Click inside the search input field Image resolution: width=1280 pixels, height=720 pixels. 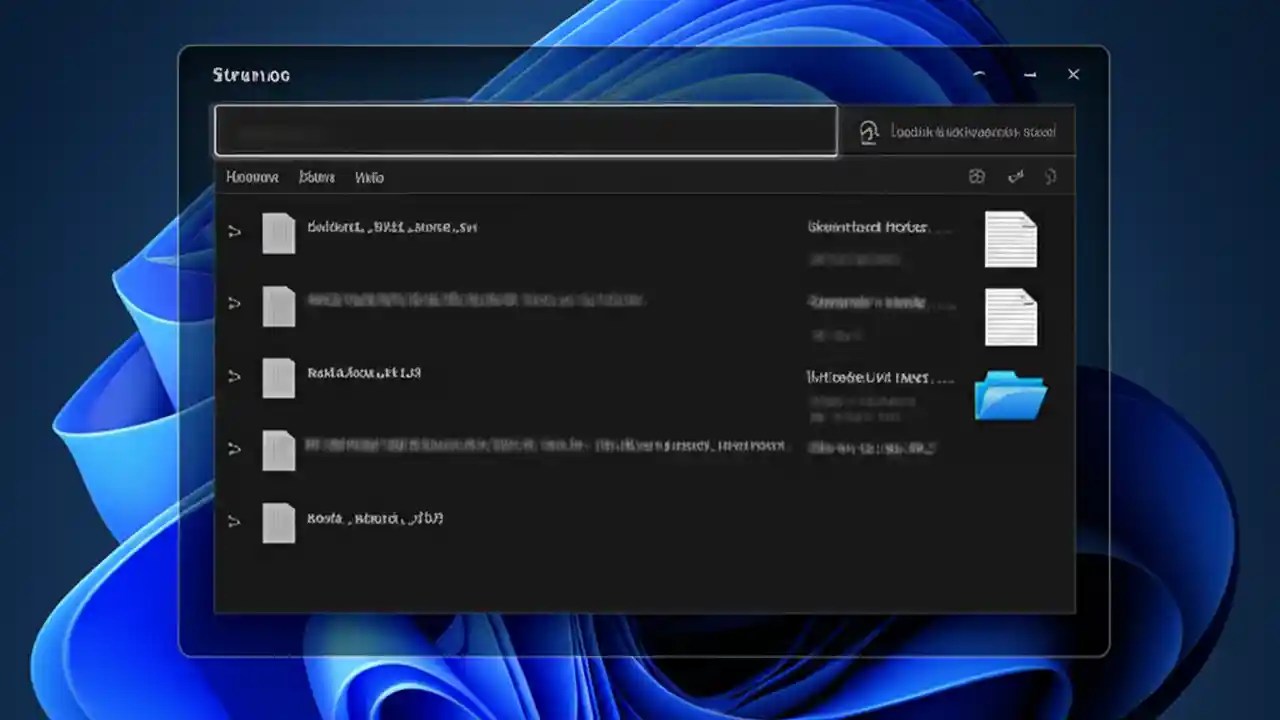pyautogui.click(x=525, y=130)
